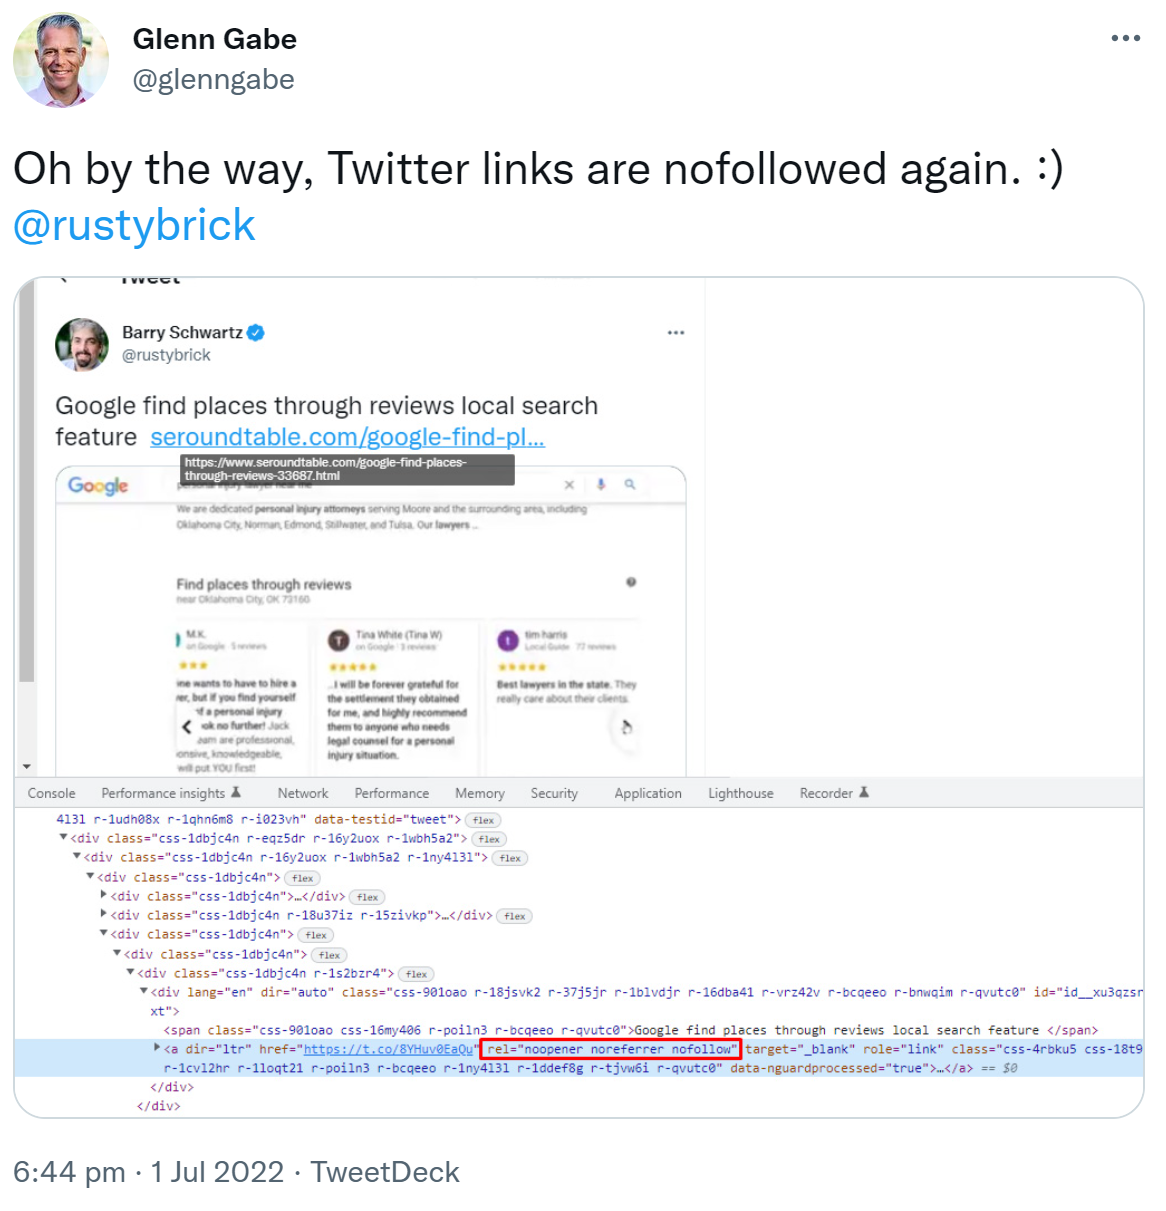Open the Lighthouse tab in DevTools

click(740, 792)
